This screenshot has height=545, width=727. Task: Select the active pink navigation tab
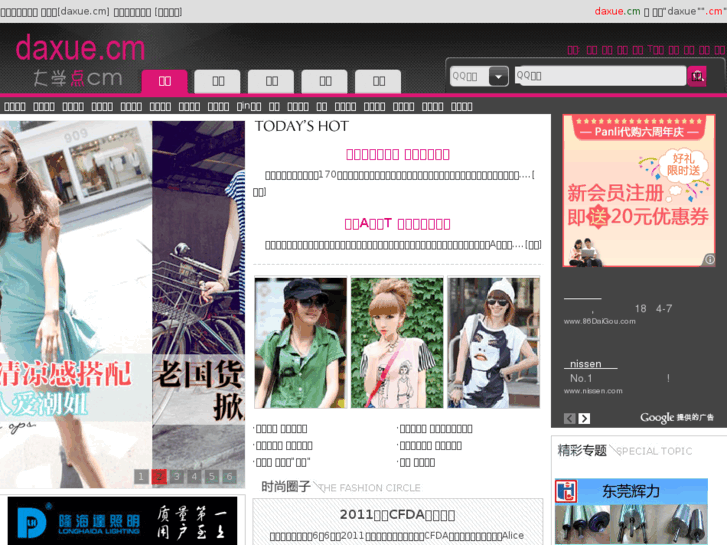tap(165, 81)
